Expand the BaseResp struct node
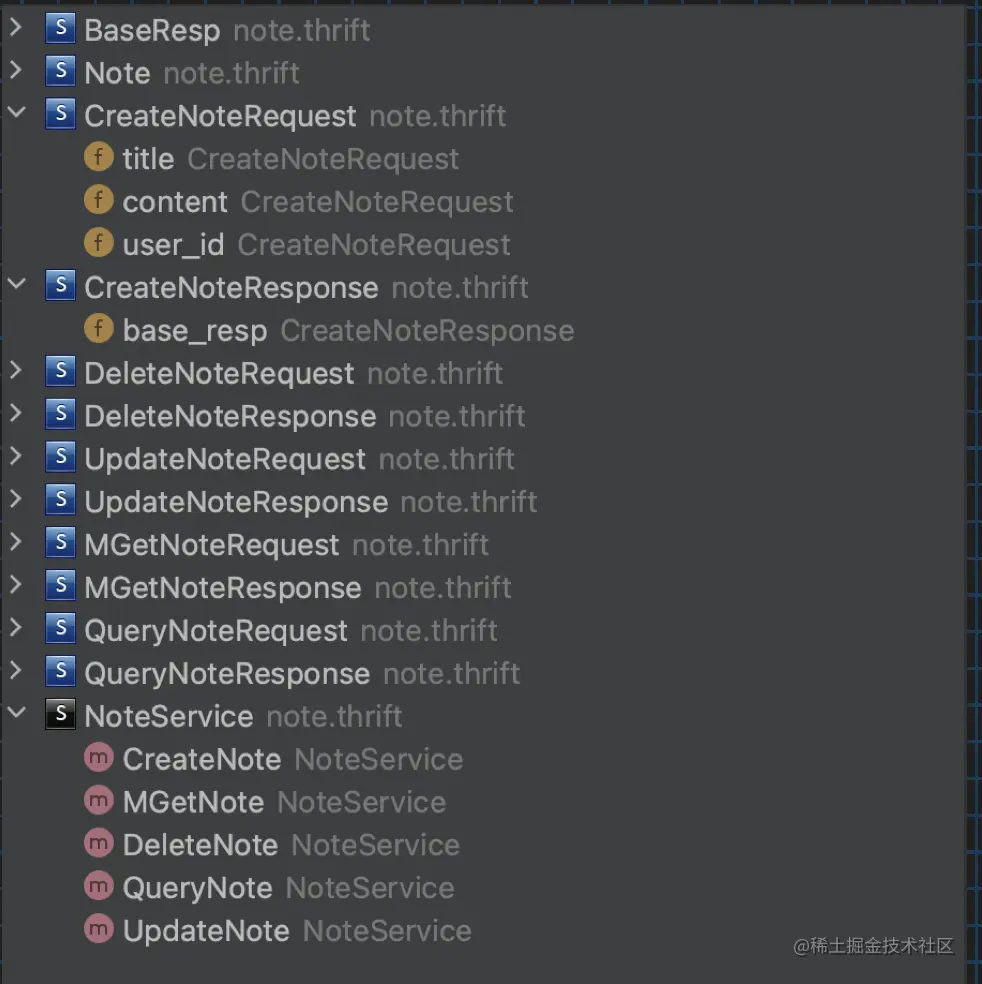This screenshot has width=982, height=984. coord(16,29)
